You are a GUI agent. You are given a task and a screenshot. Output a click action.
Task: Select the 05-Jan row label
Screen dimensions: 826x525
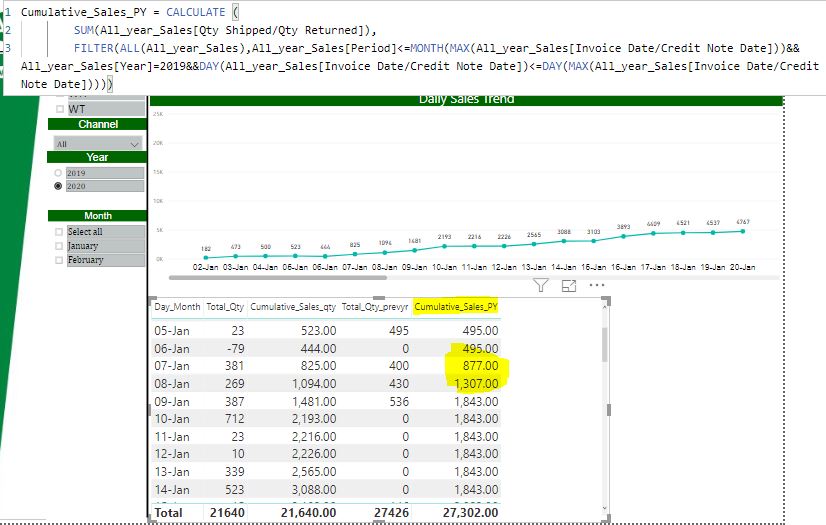[172, 331]
